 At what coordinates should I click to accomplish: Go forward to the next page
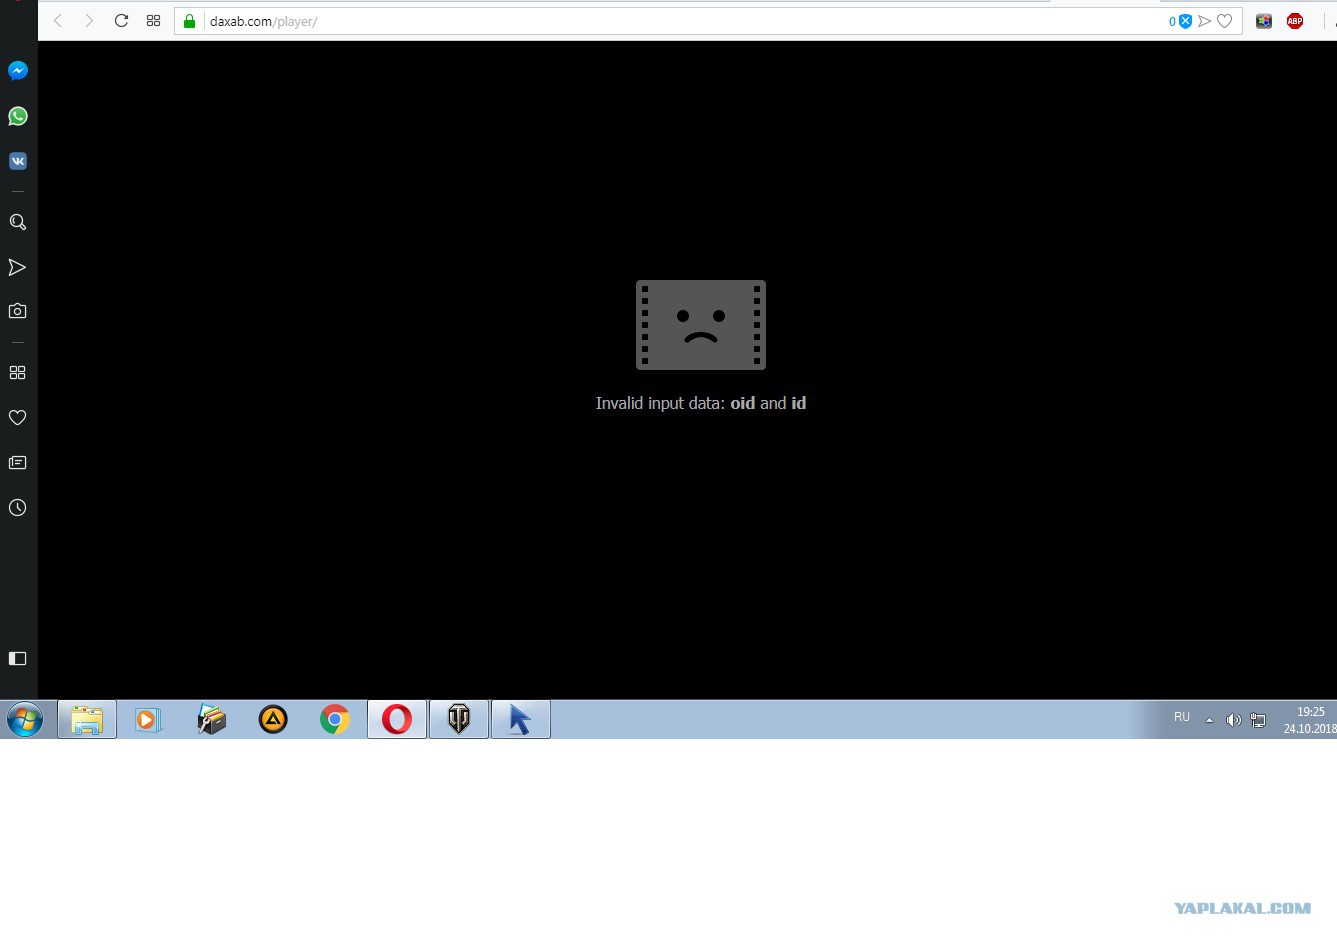pyautogui.click(x=89, y=21)
